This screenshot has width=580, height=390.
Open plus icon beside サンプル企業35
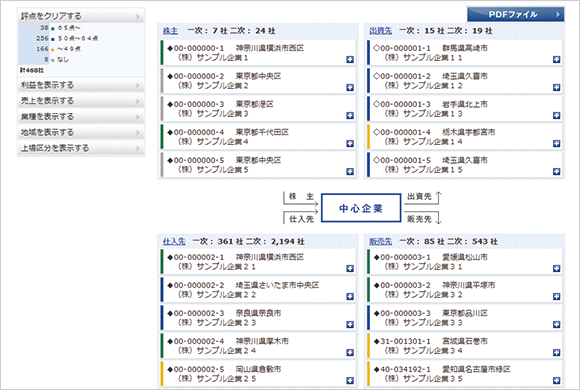click(x=556, y=380)
